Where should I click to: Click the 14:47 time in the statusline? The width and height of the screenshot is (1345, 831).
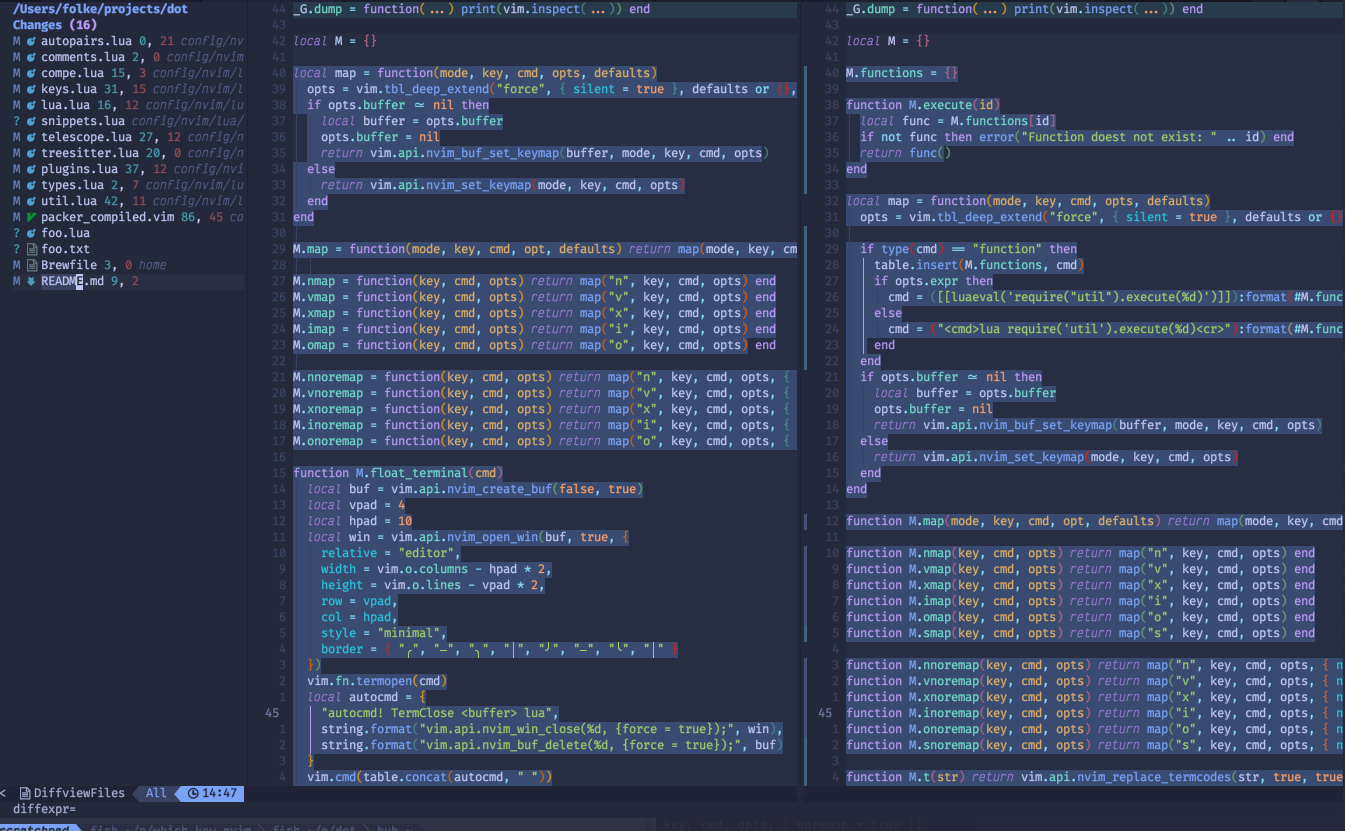coord(219,793)
